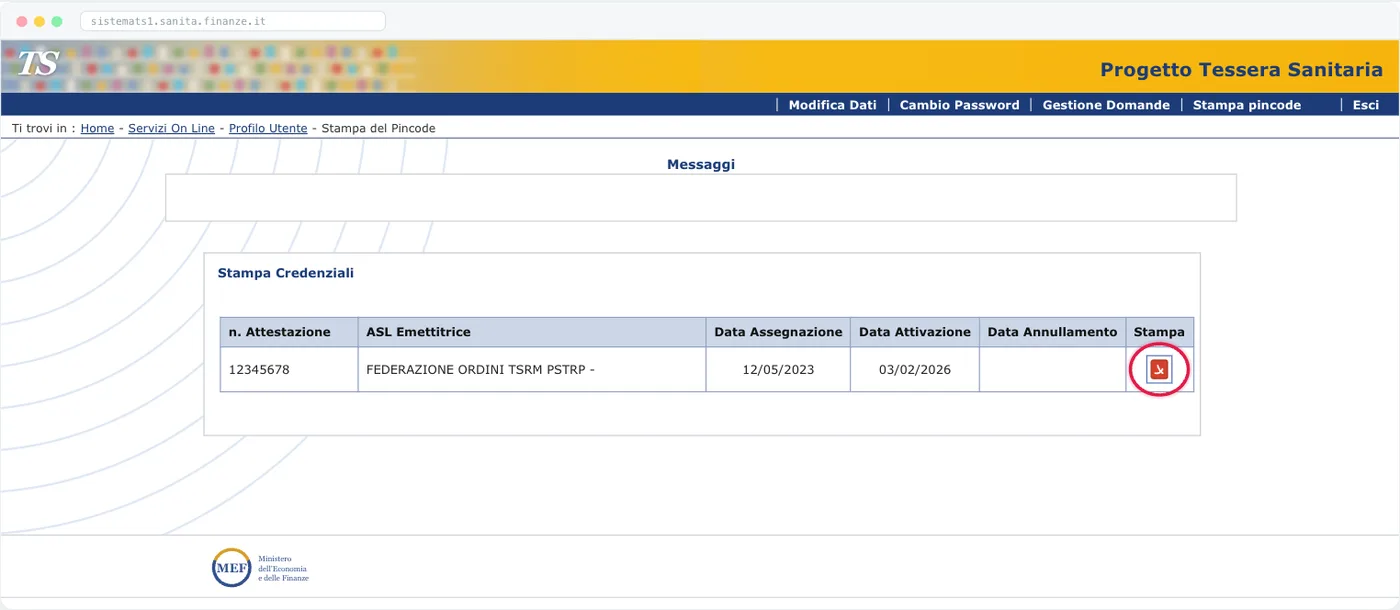The height and width of the screenshot is (610, 1400).
Task: Click the Stampa Credenziali heading
Action: click(x=285, y=272)
